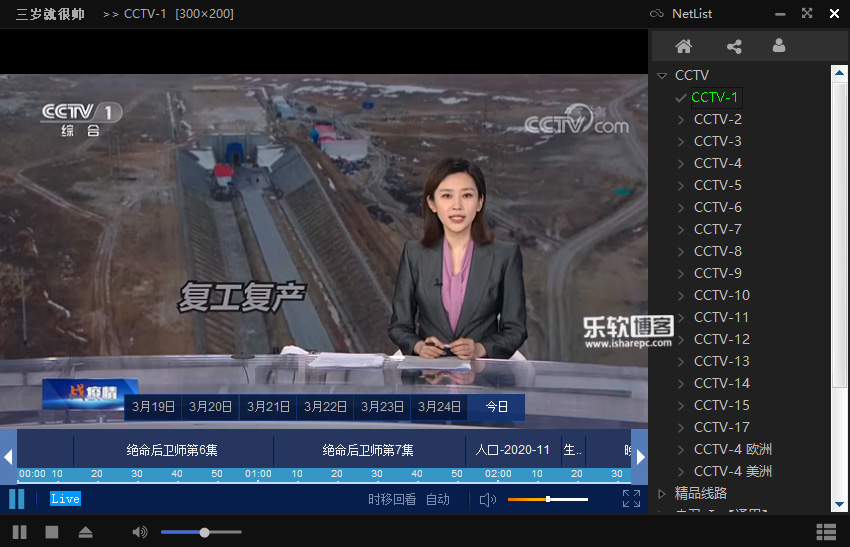
Task: Pause the live stream with overlay pause button
Action: coord(17,499)
